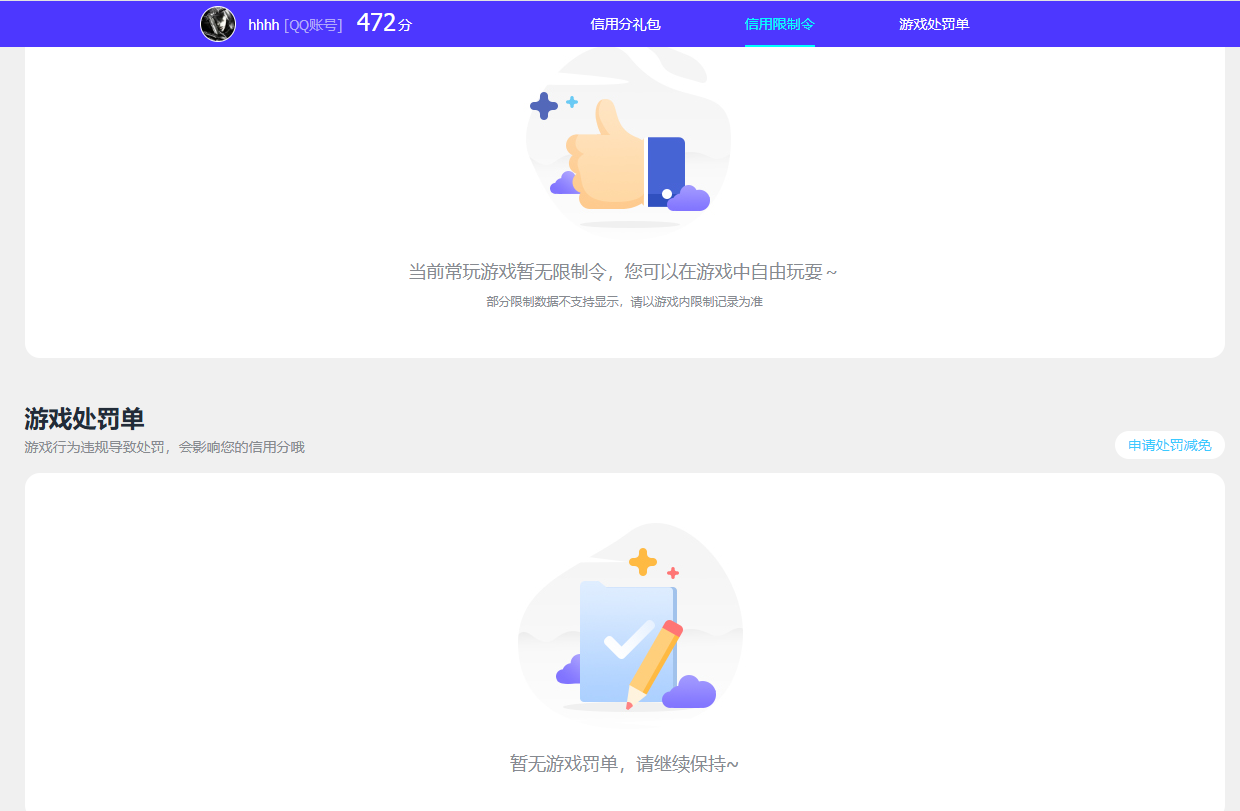1240x811 pixels.
Task: Click the 游戏处罚单 section heading
Action: (x=84, y=419)
